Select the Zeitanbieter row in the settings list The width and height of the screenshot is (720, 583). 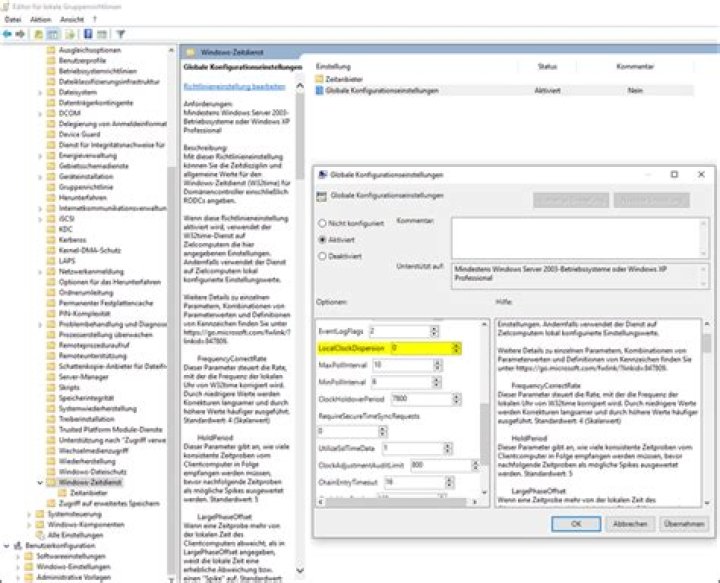point(504,79)
